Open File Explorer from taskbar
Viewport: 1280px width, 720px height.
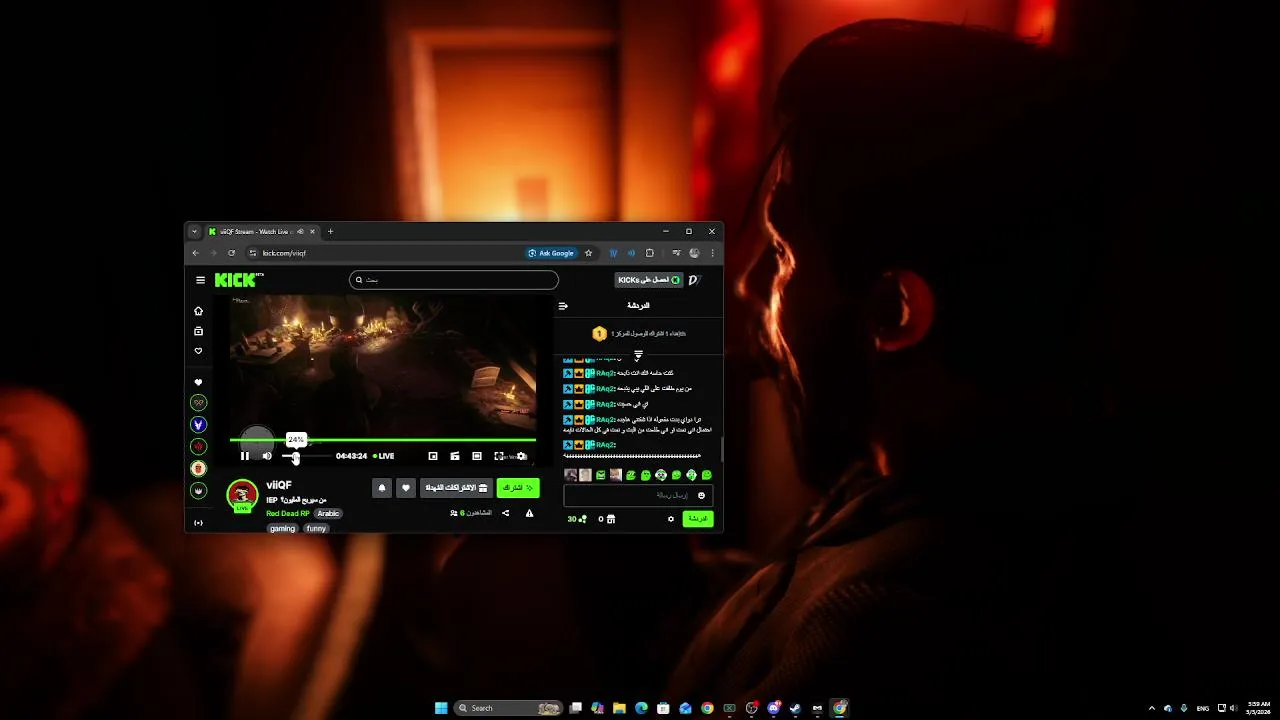coord(619,708)
